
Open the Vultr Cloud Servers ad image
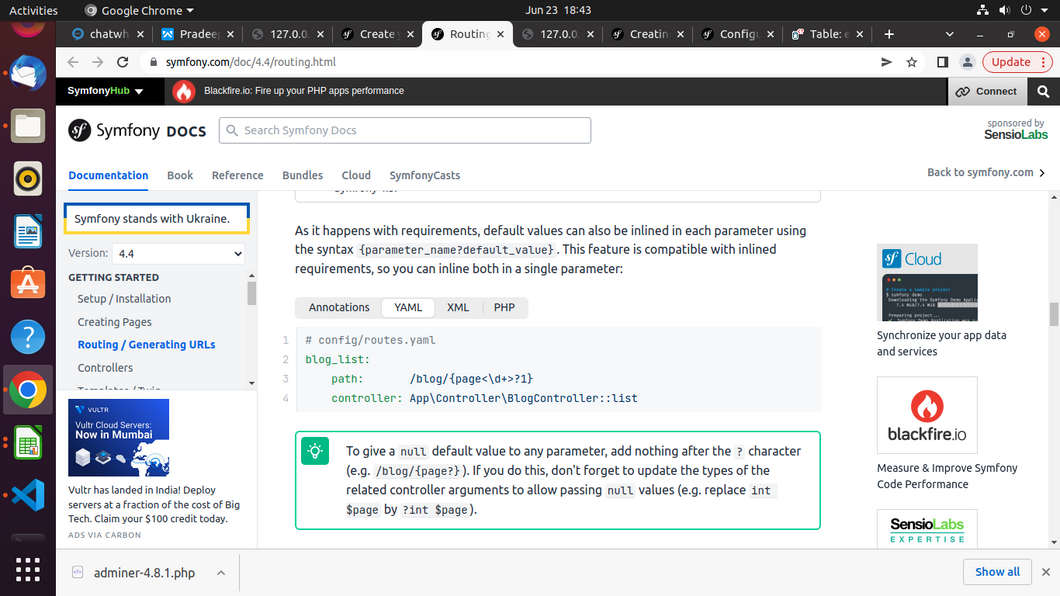click(118, 438)
